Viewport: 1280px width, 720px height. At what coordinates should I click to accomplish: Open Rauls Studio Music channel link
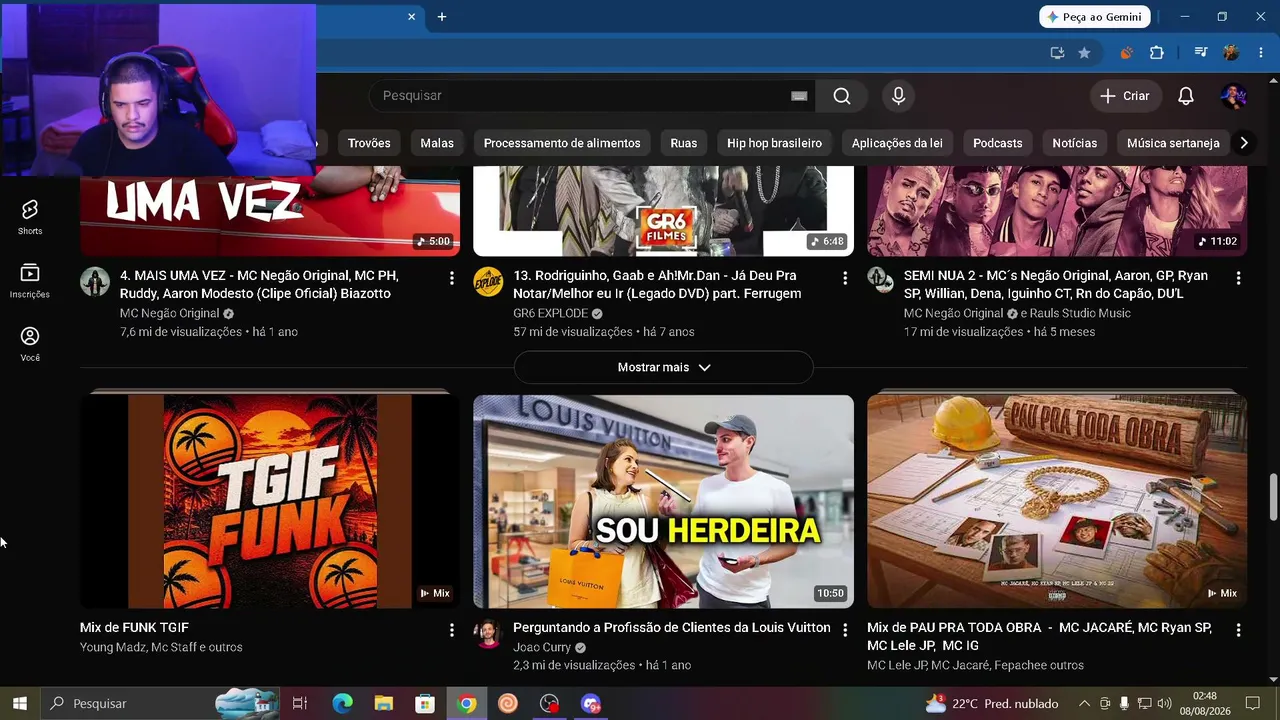tap(1080, 313)
